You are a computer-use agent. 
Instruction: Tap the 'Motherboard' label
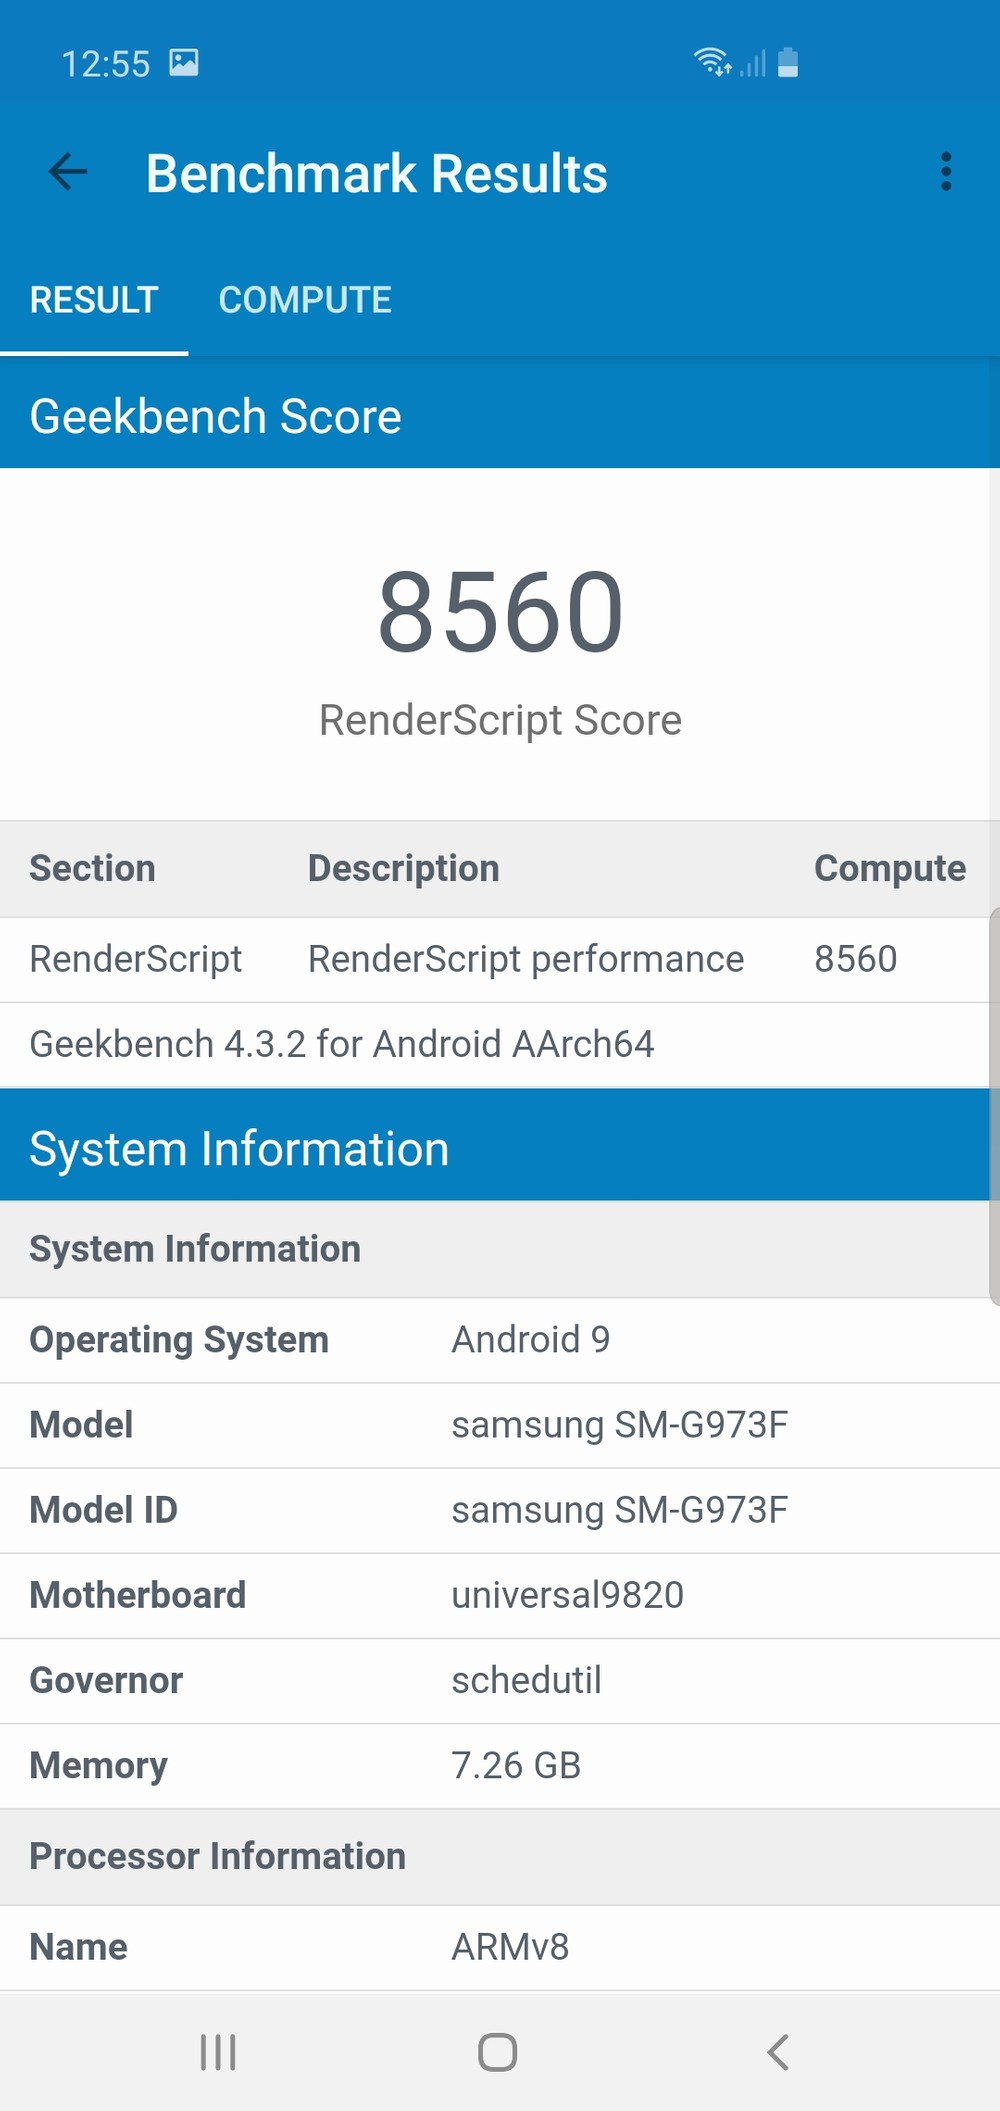click(137, 1595)
